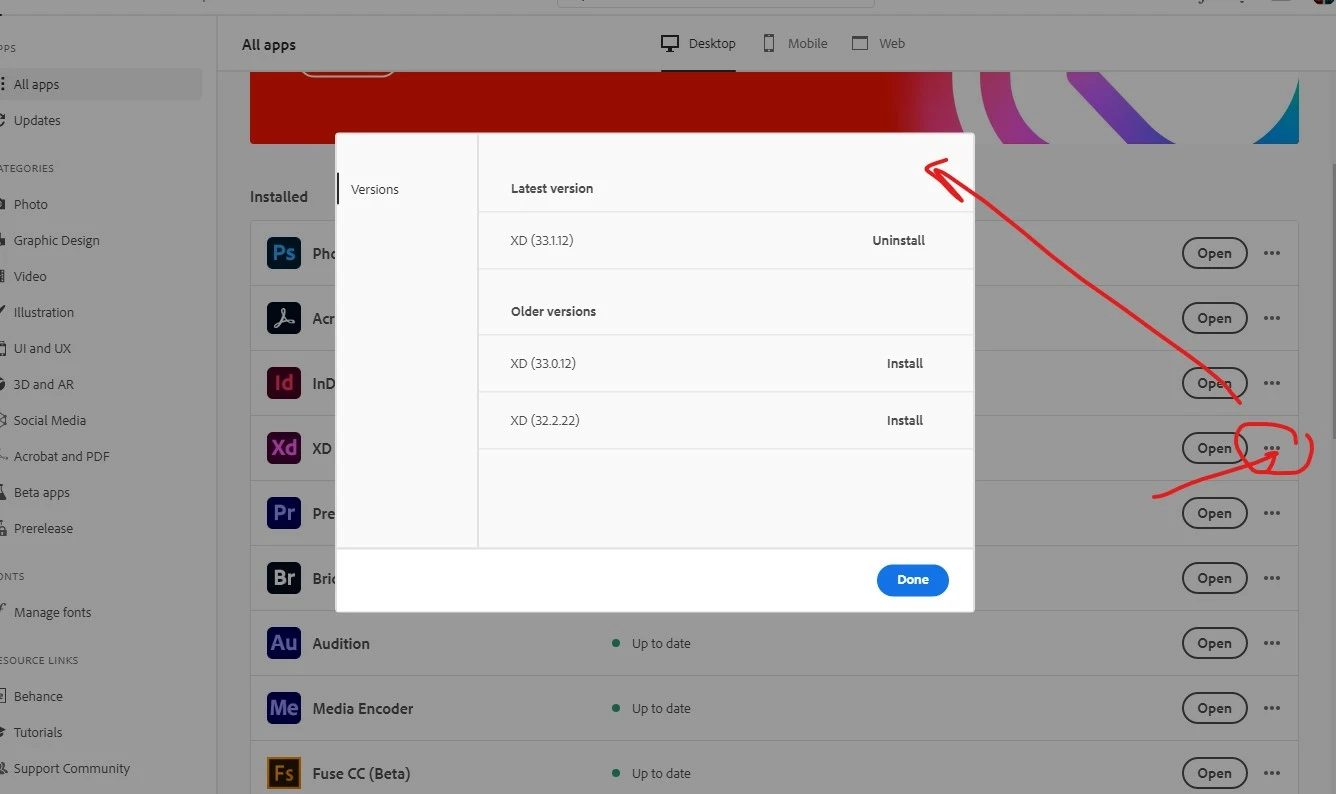Open more options for Photoshop row
Image resolution: width=1336 pixels, height=794 pixels.
pyautogui.click(x=1272, y=253)
